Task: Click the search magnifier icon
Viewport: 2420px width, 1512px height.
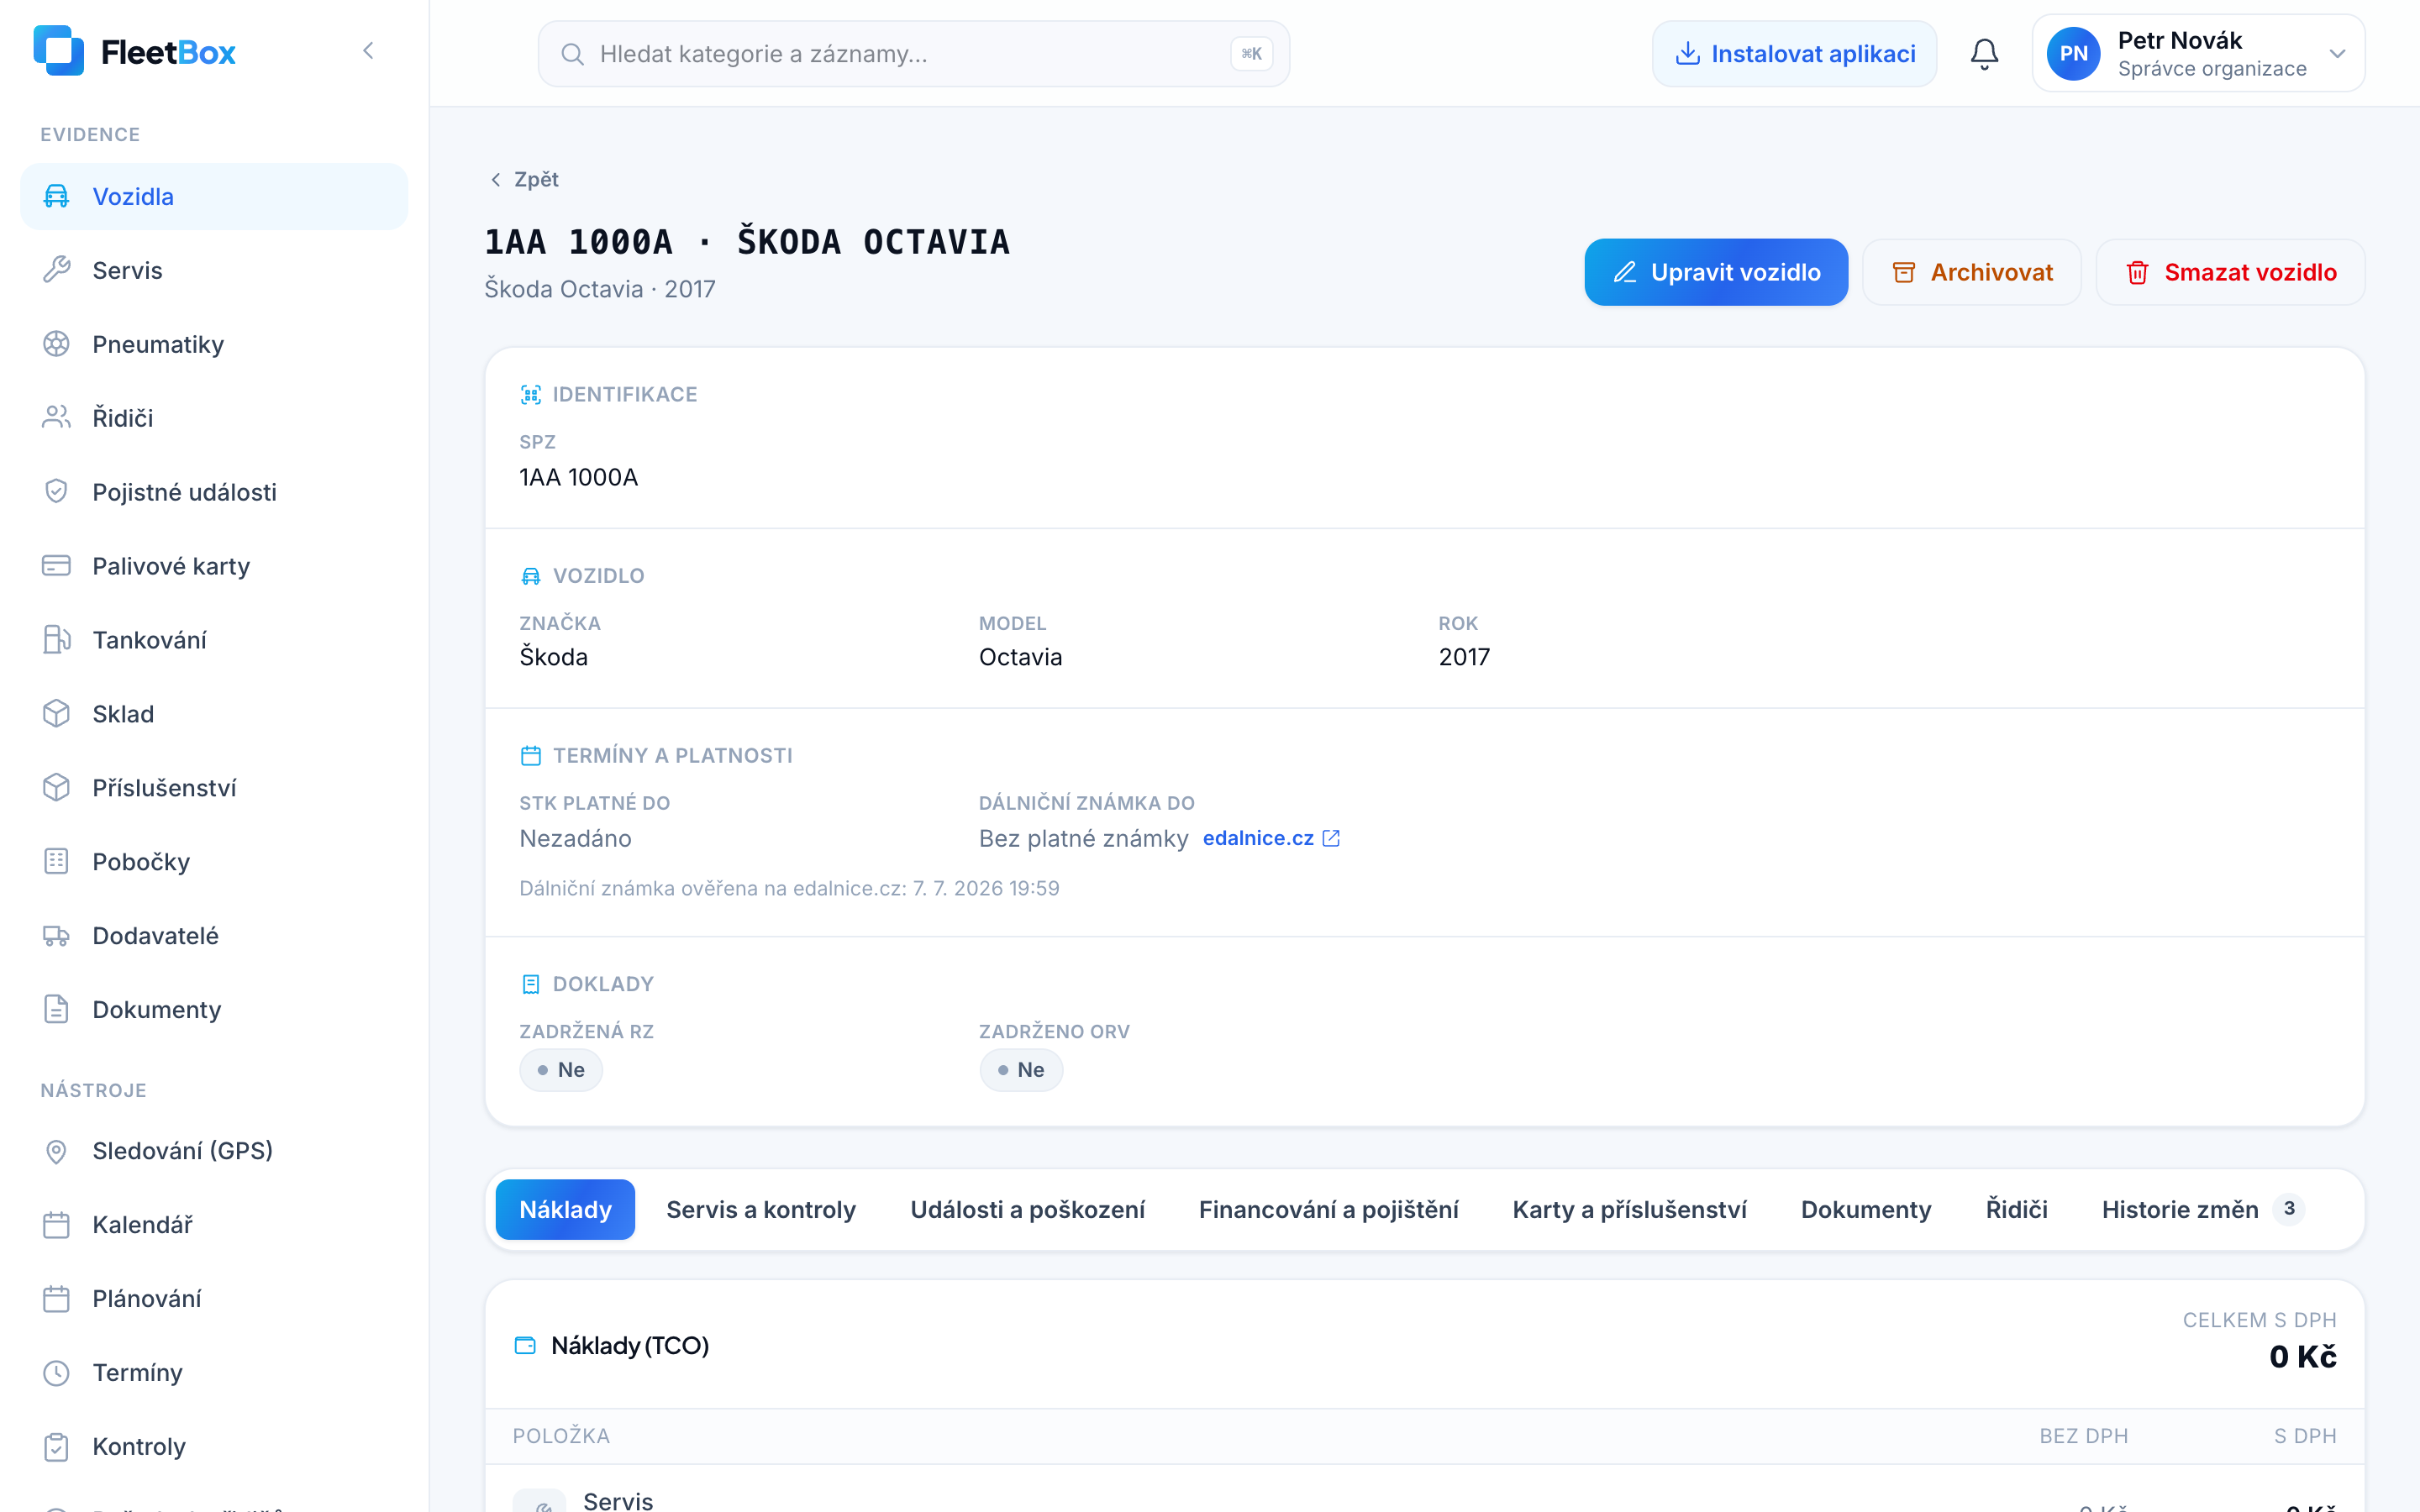Action: tap(573, 54)
